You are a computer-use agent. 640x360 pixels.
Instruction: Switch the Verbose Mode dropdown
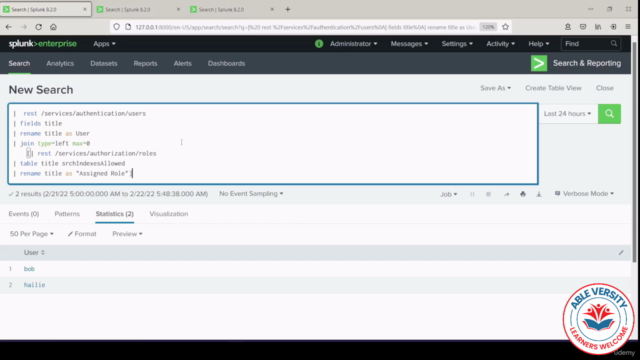584,193
